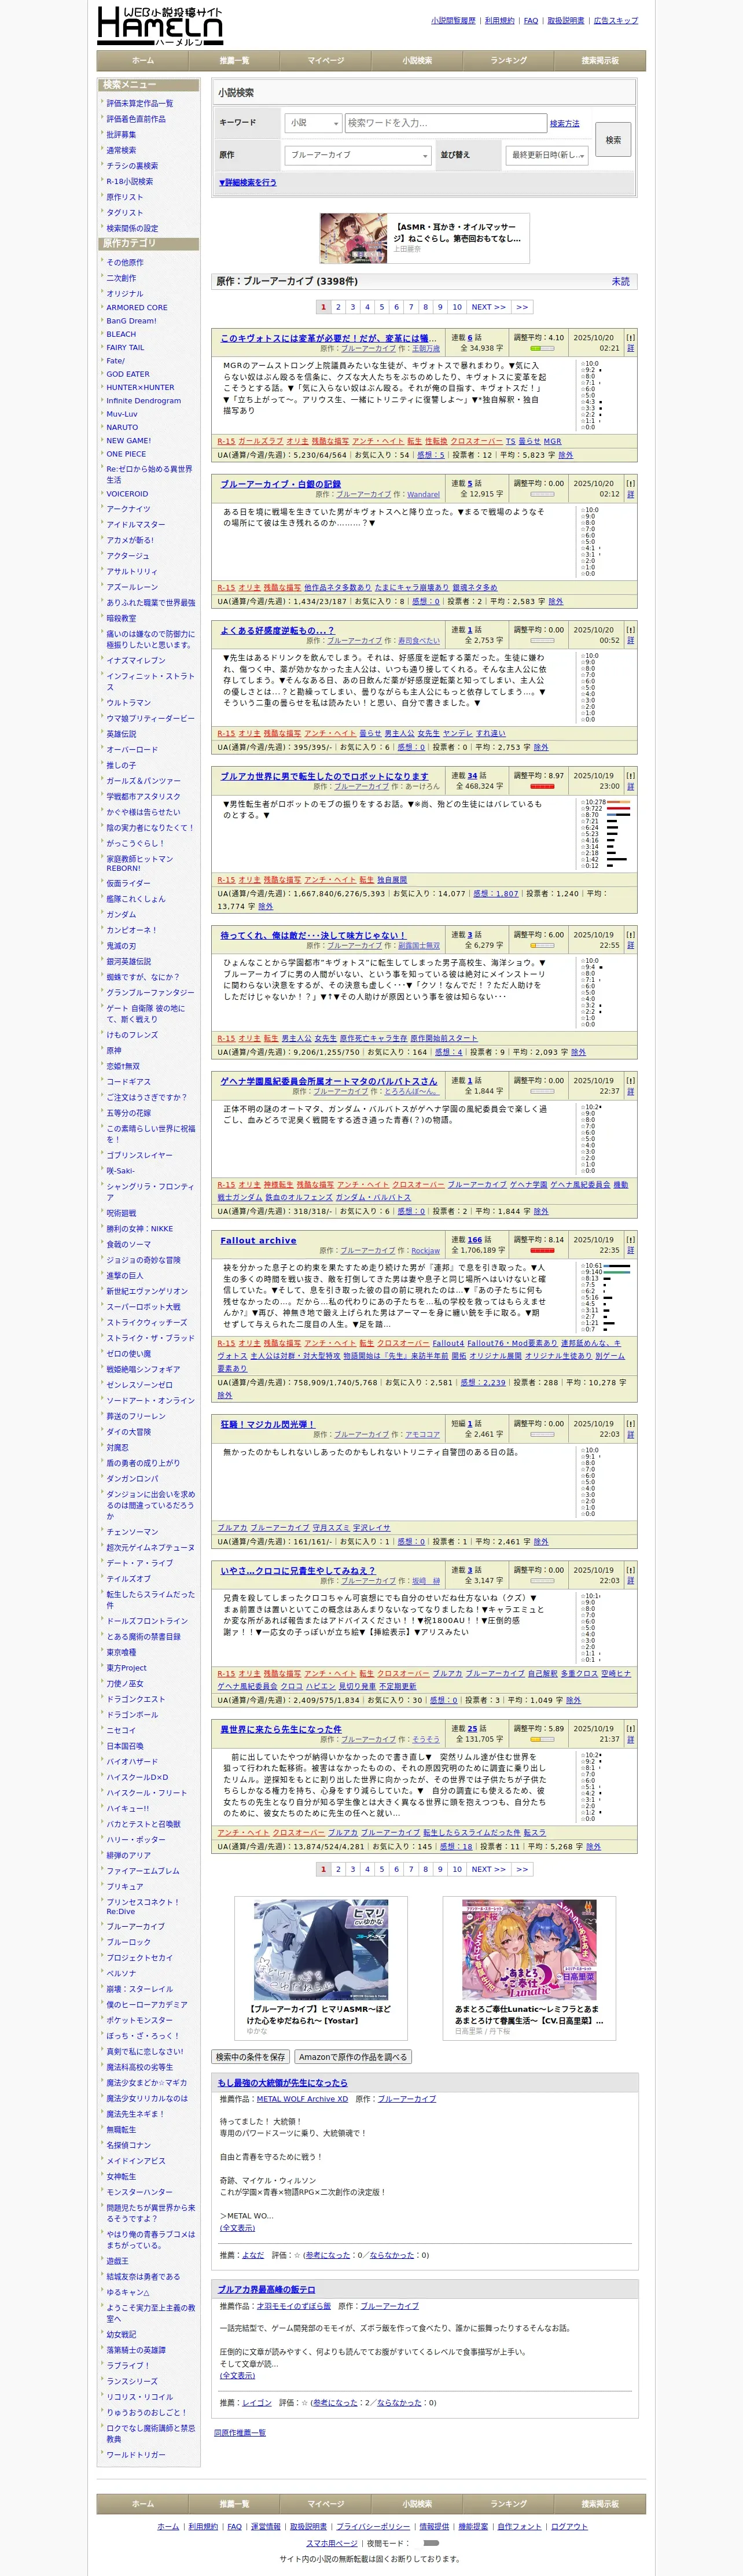
Task: Open プライバシーポリシー in footer
Action: click(x=372, y=2527)
